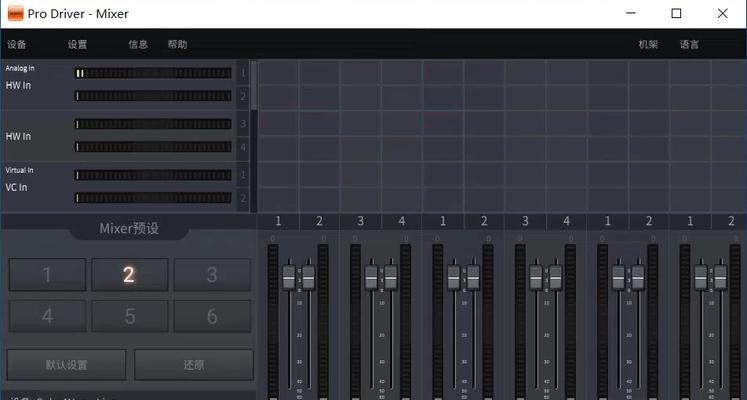The height and width of the screenshot is (400, 747).
Task: Click matrix cell Analog In 2 to leftmost output 2
Action: pos(319,97)
